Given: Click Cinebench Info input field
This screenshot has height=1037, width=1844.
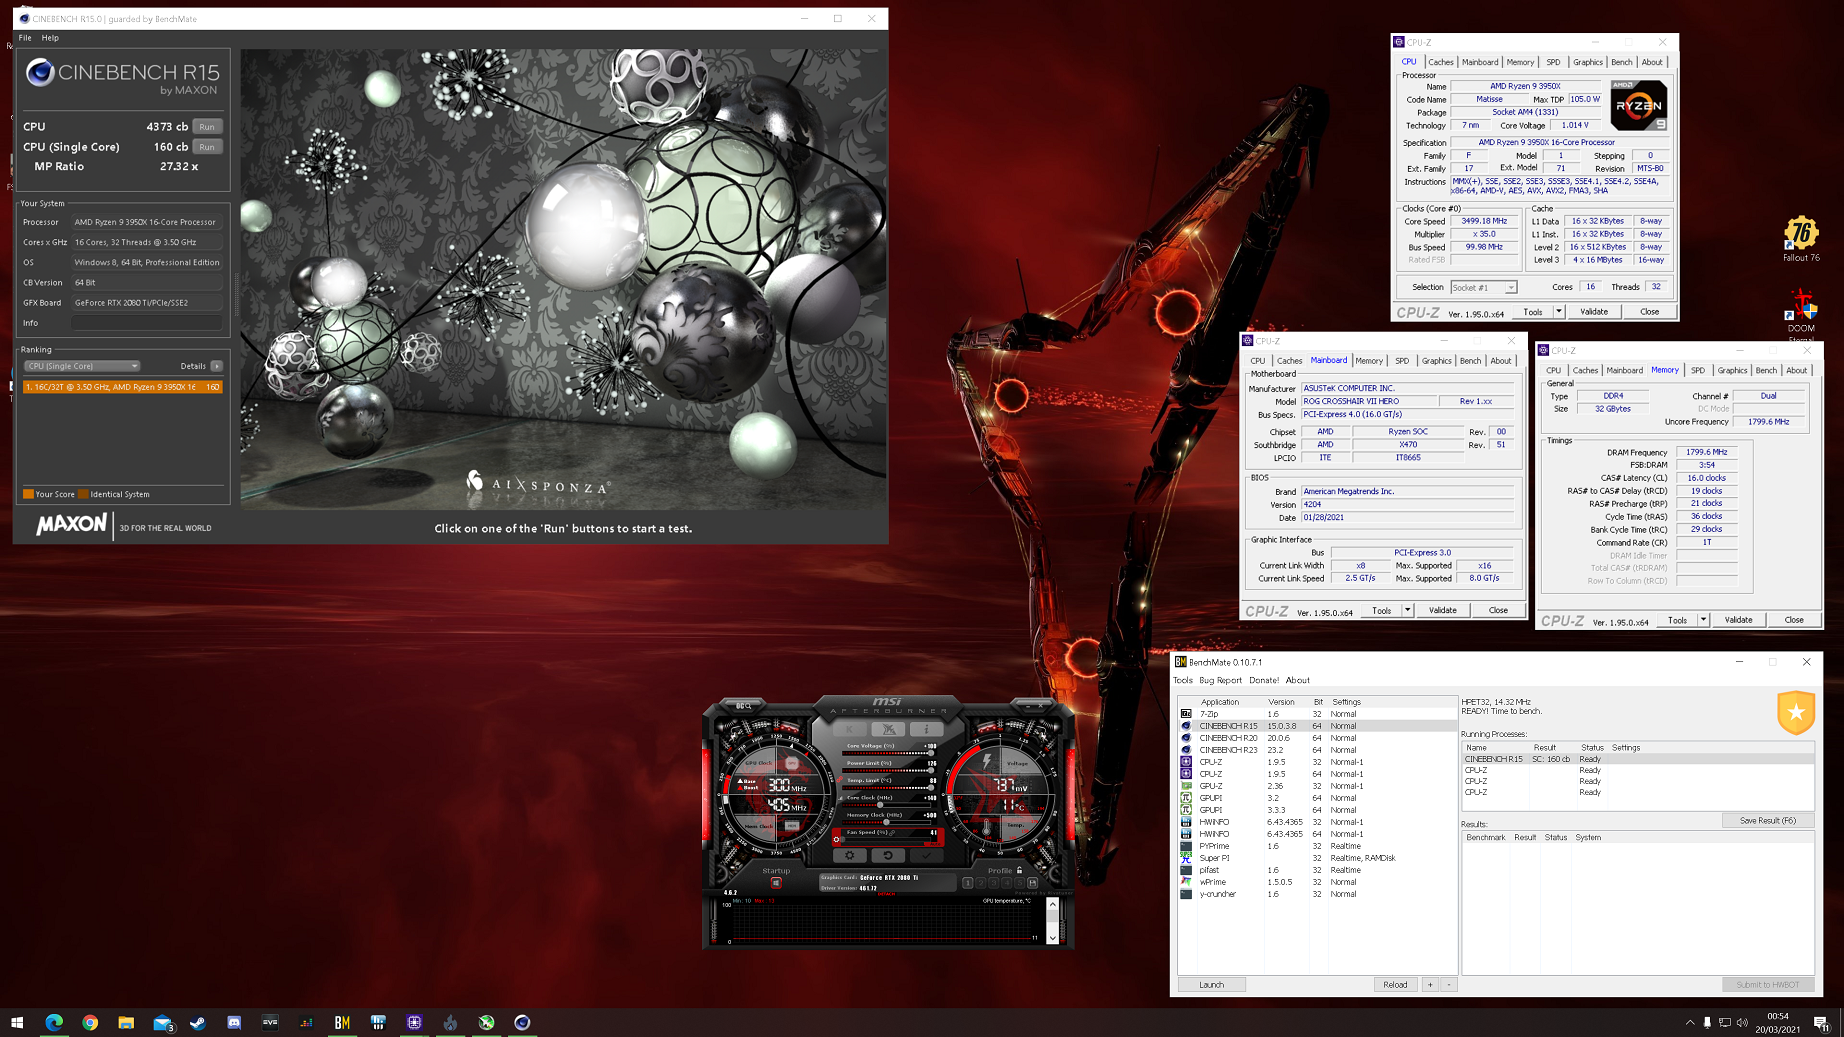Looking at the screenshot, I should pyautogui.click(x=146, y=323).
